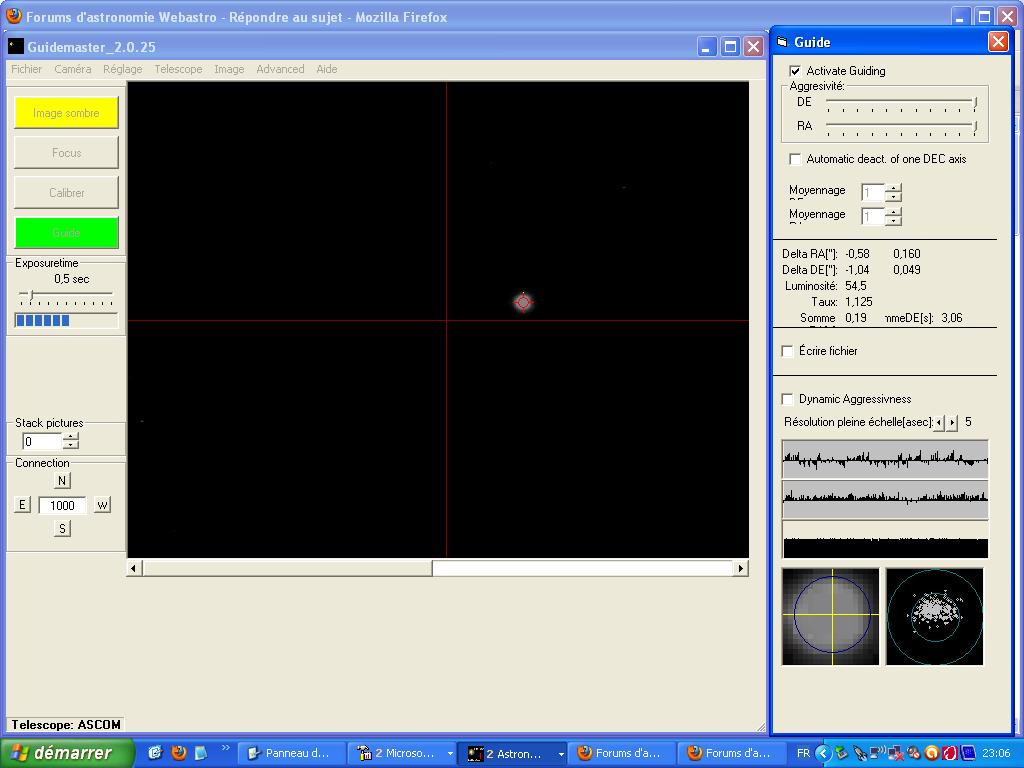The height and width of the screenshot is (768, 1024).
Task: Enable the Écrire fichier checkbox
Action: click(788, 351)
